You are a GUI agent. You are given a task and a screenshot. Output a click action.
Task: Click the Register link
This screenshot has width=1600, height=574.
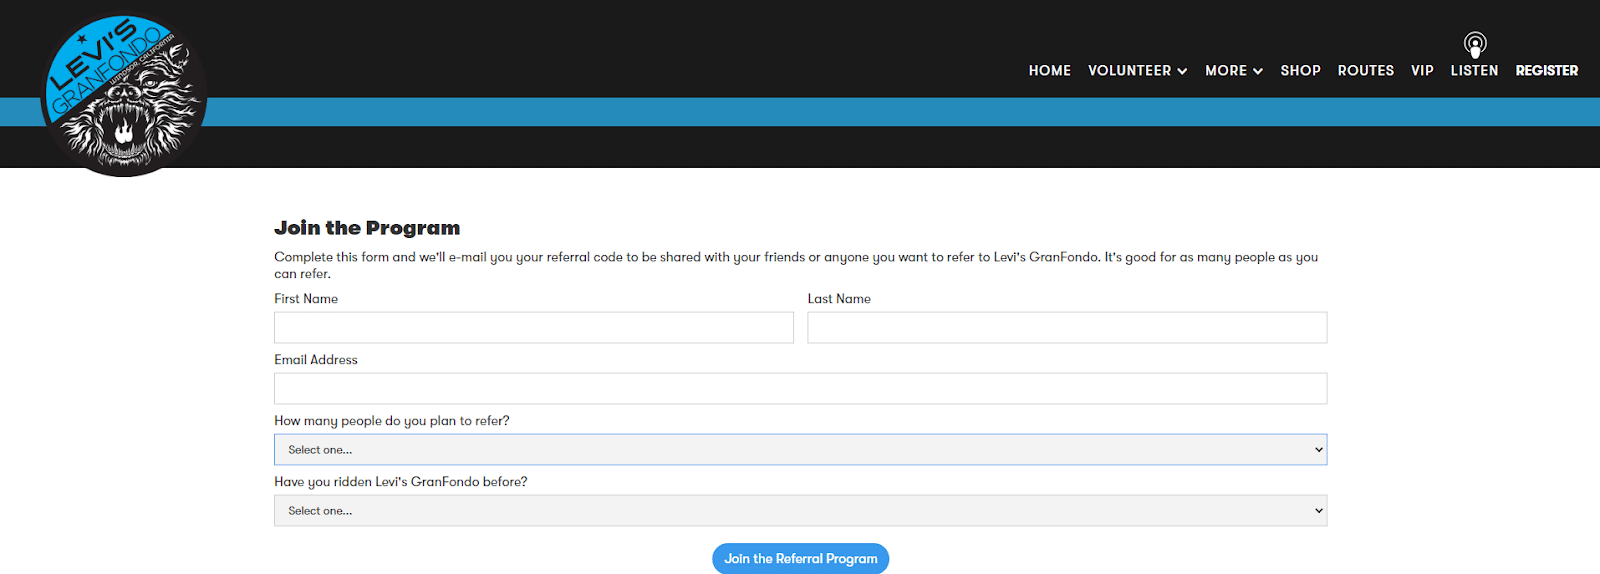click(1547, 71)
